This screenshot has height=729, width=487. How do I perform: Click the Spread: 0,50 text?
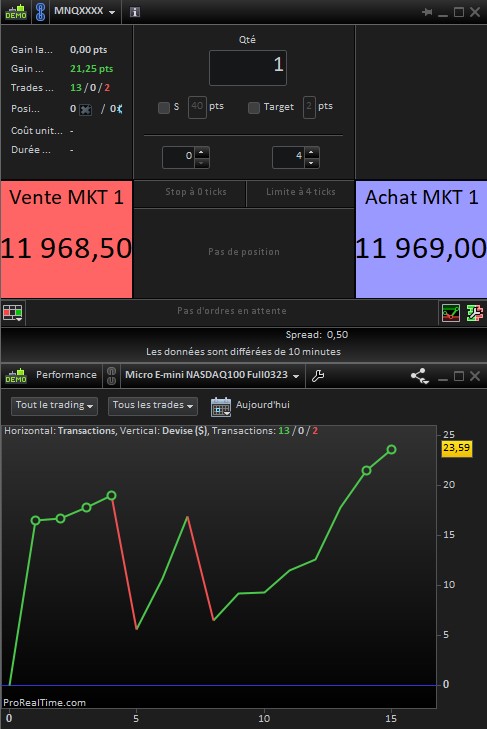click(x=317, y=335)
